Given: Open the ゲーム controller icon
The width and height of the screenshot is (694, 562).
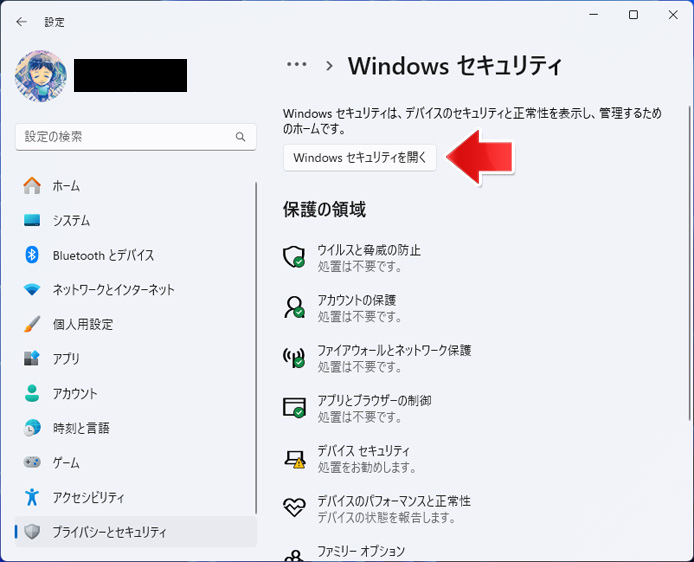Looking at the screenshot, I should 32,462.
